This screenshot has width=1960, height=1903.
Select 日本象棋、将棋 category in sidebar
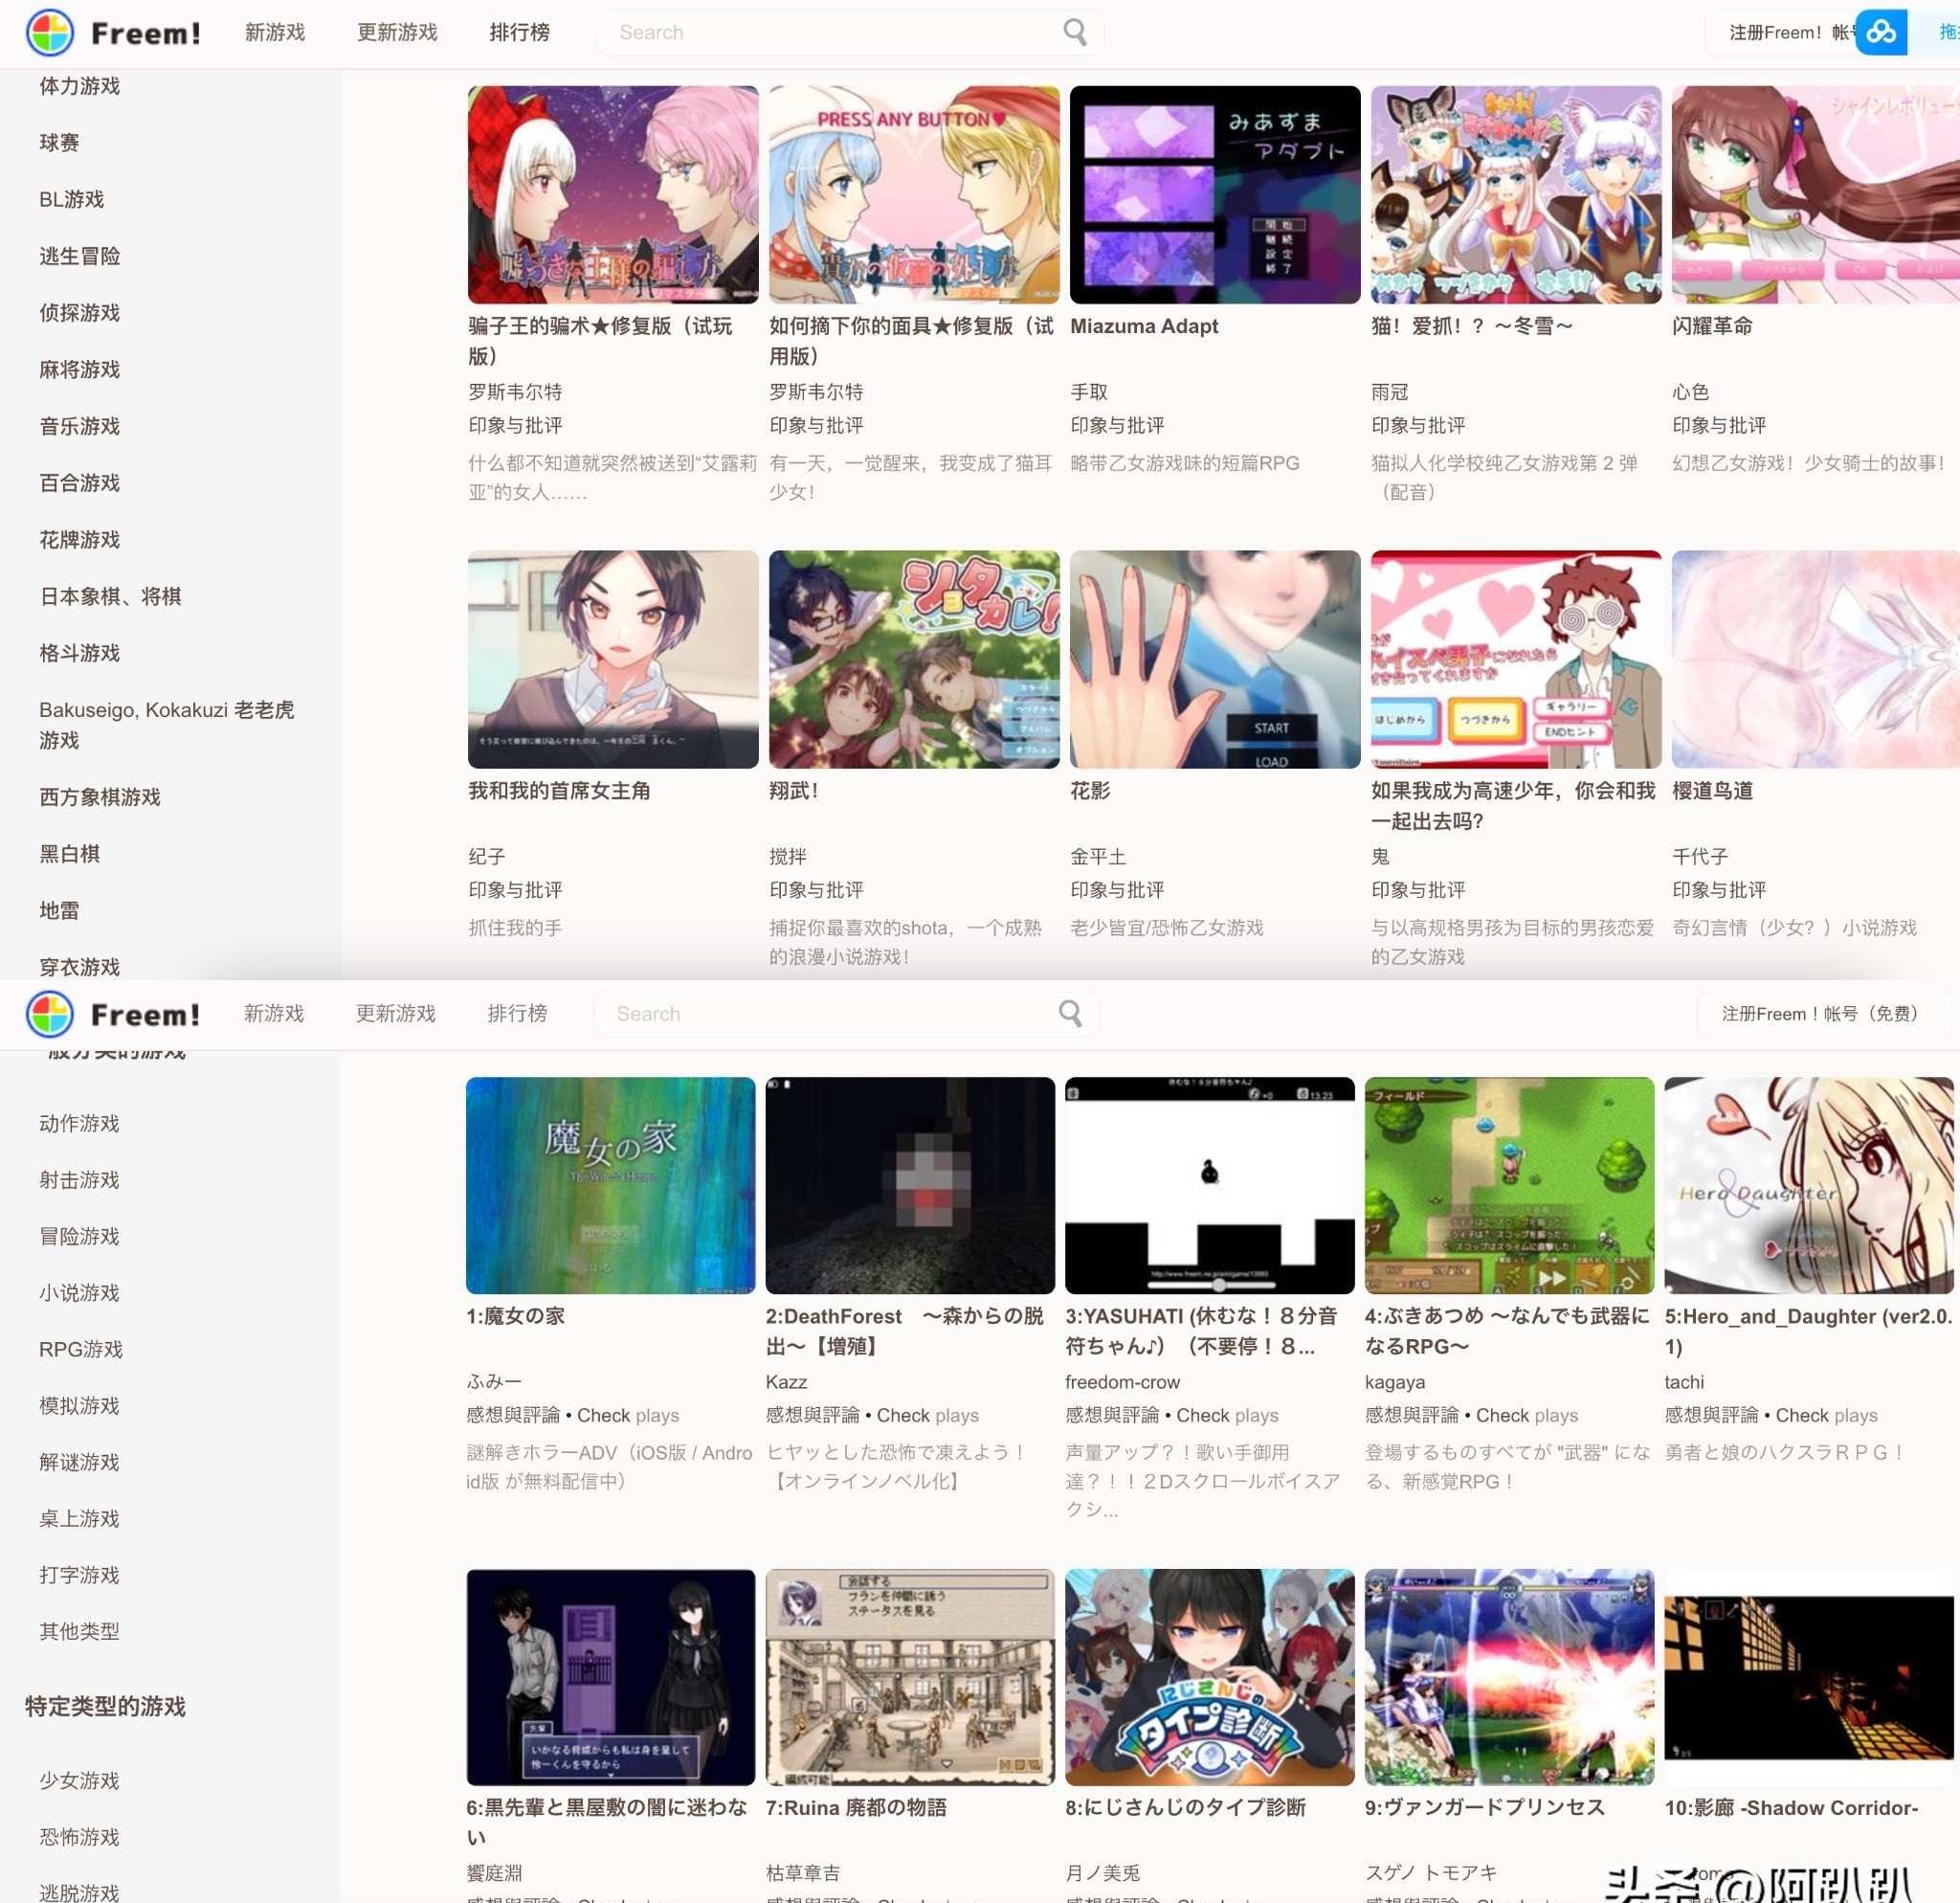point(110,597)
